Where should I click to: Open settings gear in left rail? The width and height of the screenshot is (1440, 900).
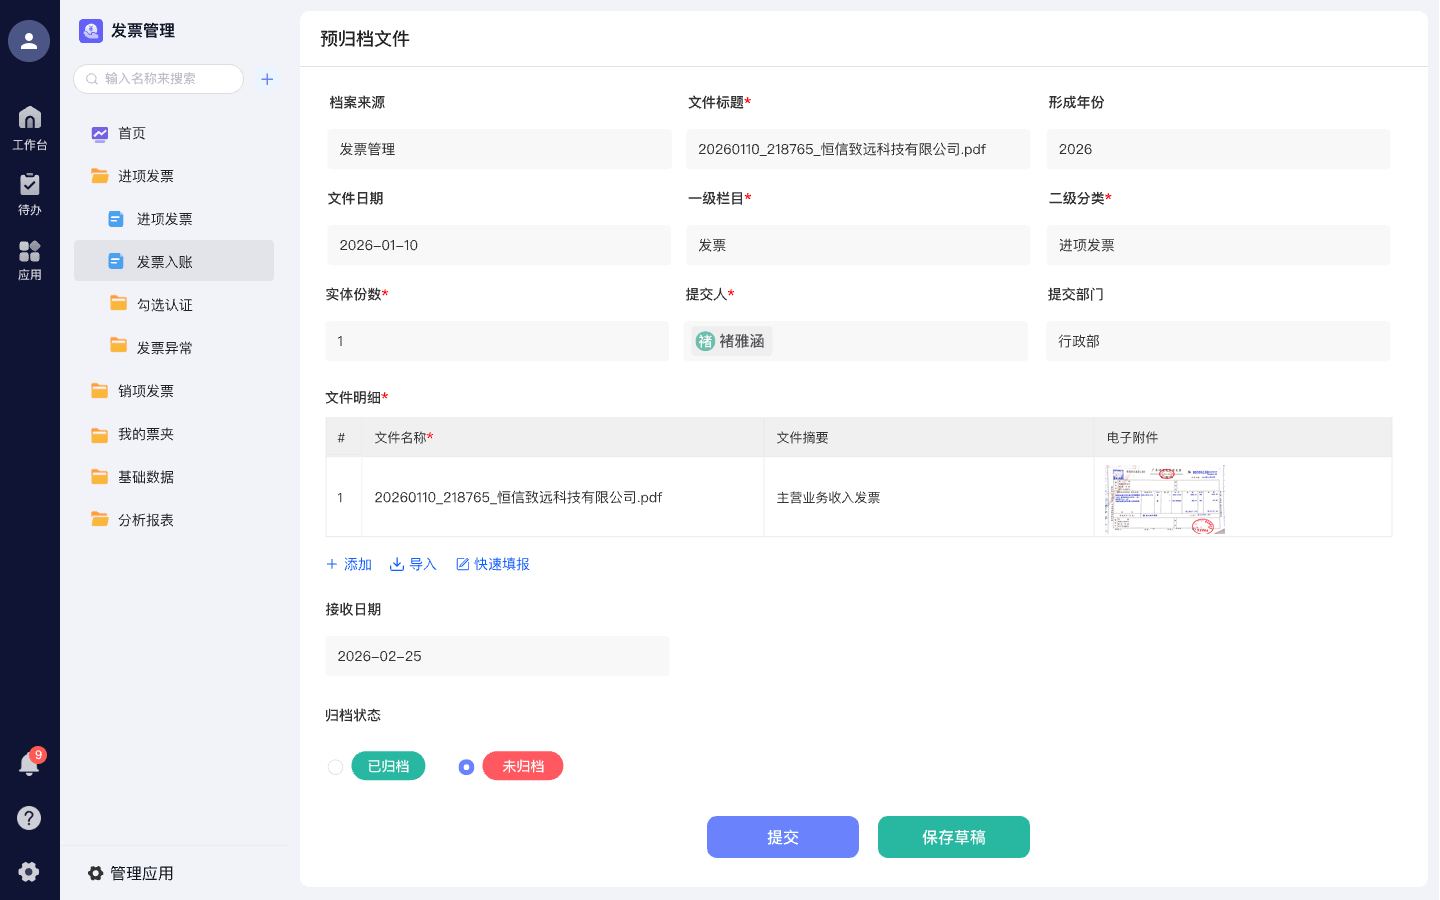tap(29, 871)
